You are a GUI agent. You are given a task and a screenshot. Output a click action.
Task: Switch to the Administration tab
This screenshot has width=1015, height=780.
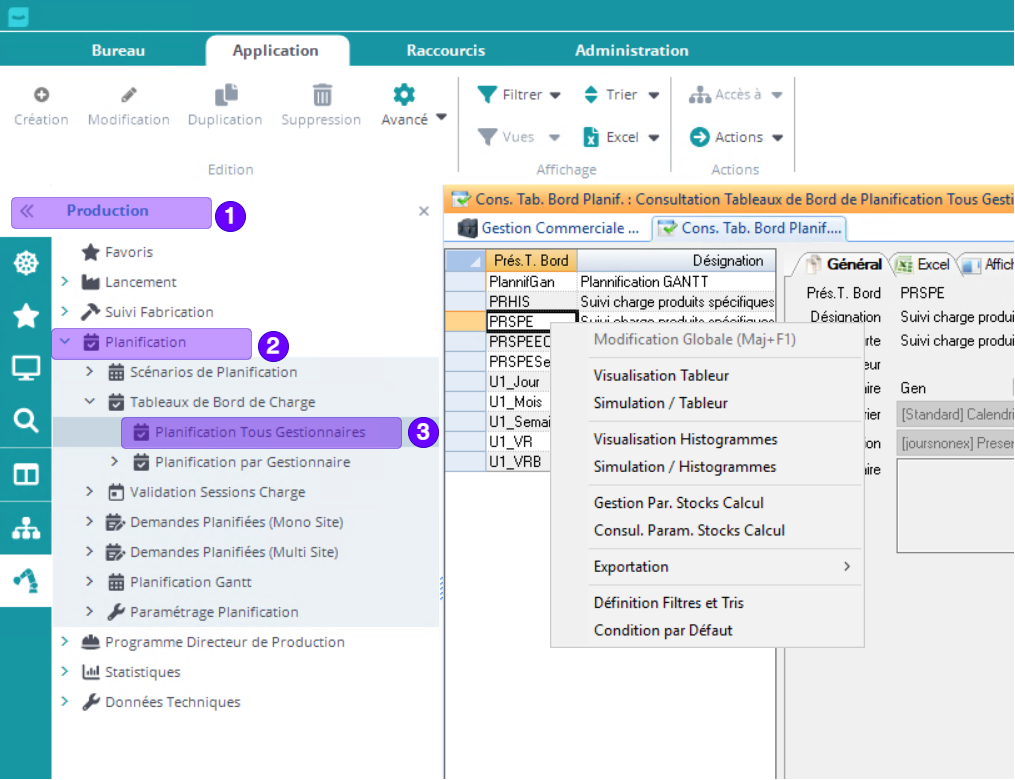point(631,50)
